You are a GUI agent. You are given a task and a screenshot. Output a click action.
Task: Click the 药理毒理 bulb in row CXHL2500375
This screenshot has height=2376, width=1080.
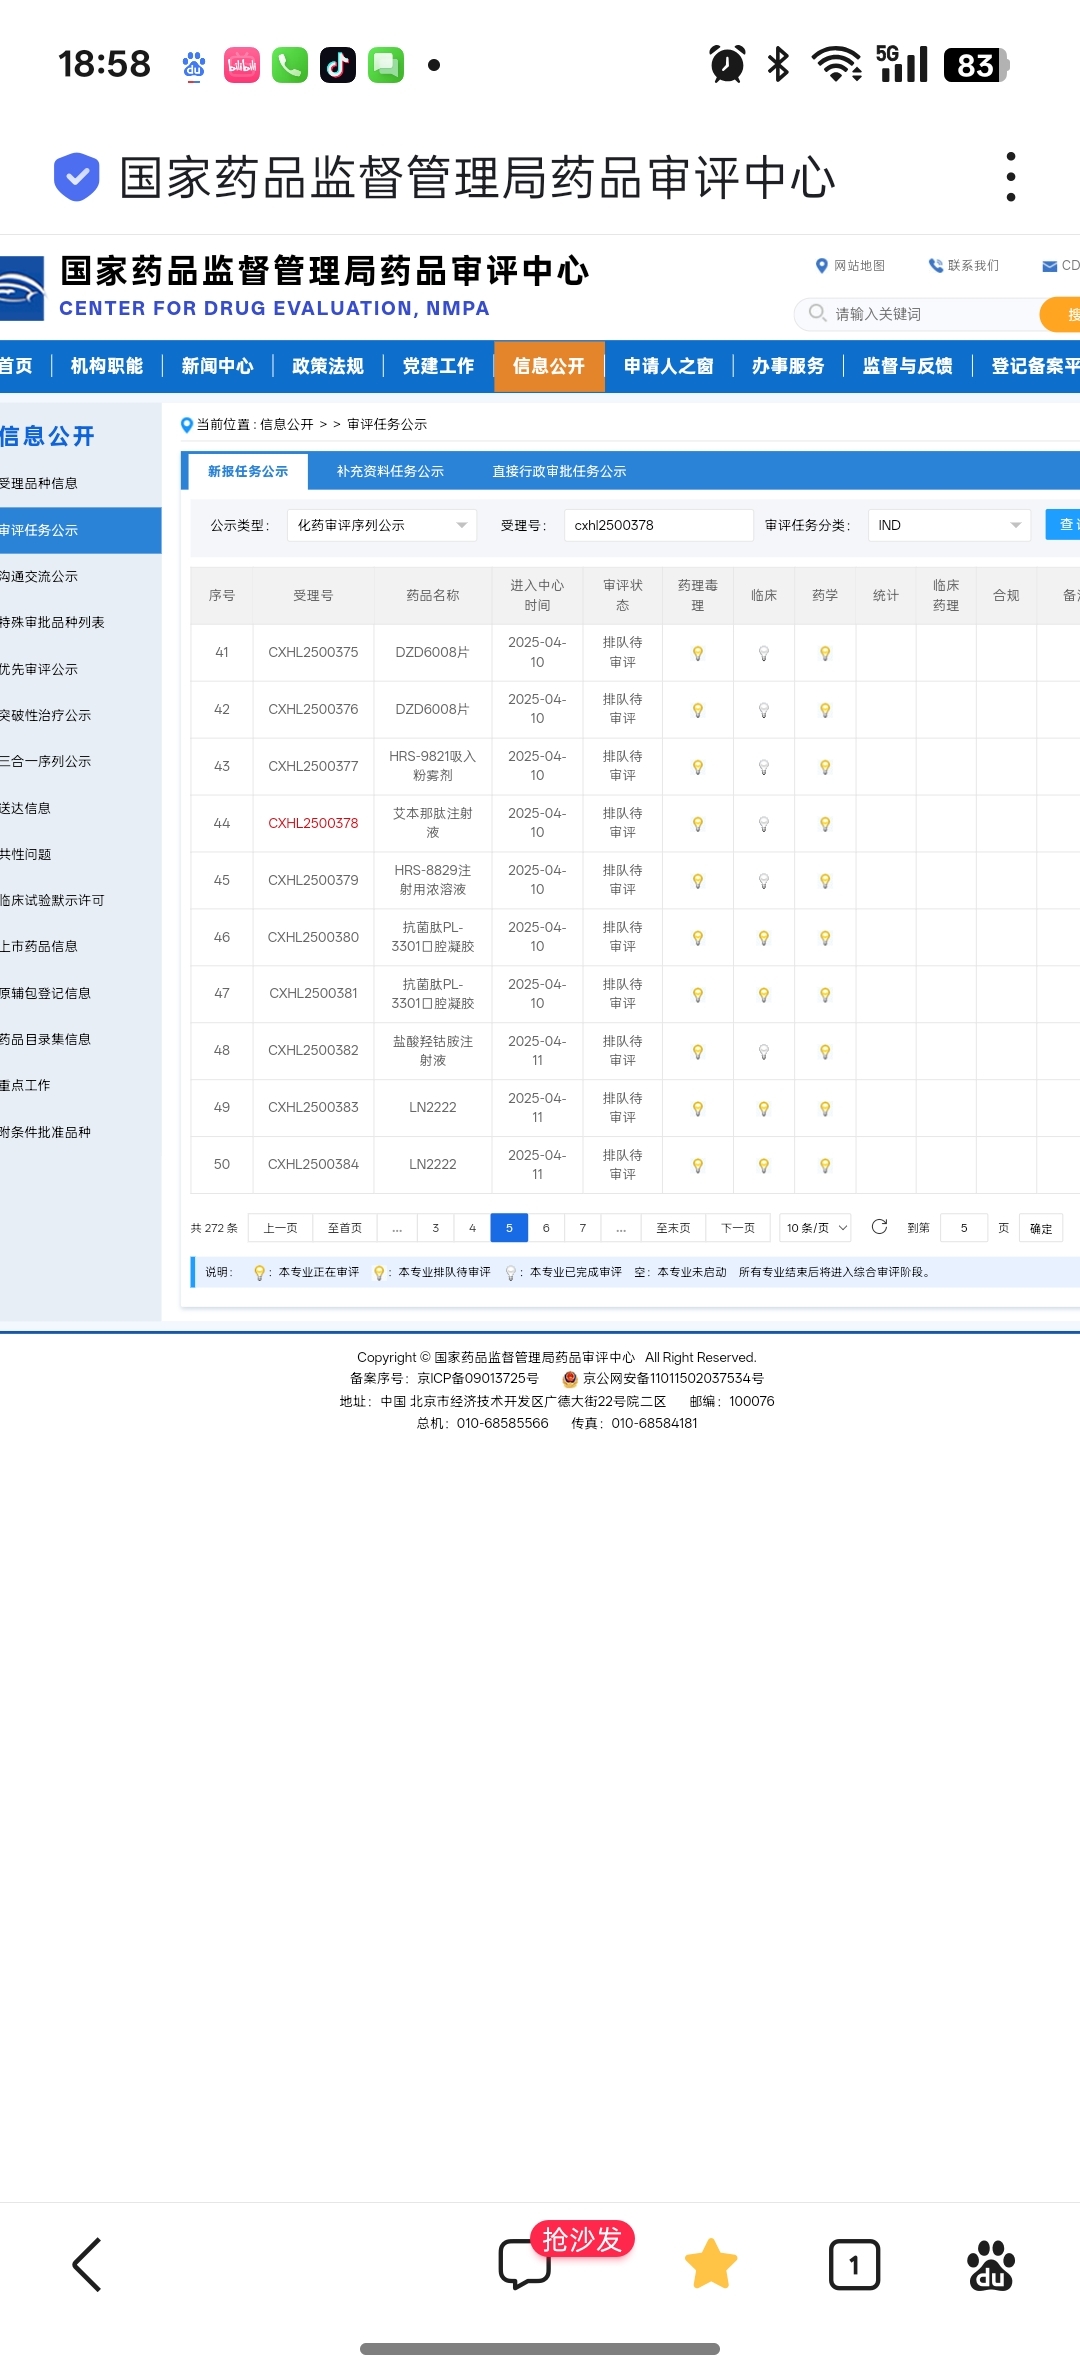(698, 653)
